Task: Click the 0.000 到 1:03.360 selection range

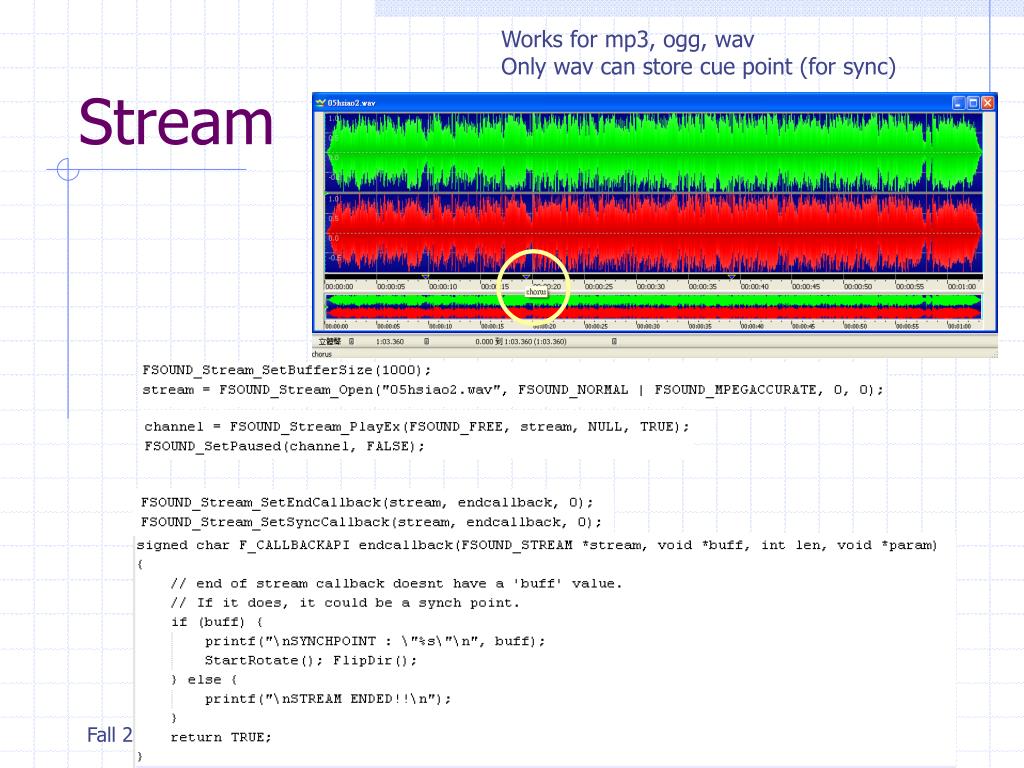Action: (520, 342)
